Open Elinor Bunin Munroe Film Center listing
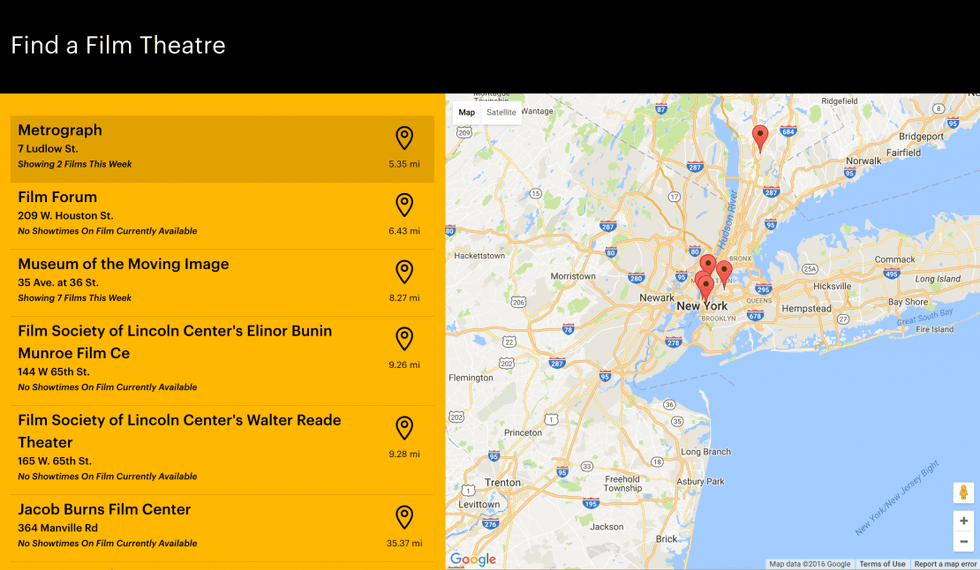The height and width of the screenshot is (570, 980). (x=222, y=361)
